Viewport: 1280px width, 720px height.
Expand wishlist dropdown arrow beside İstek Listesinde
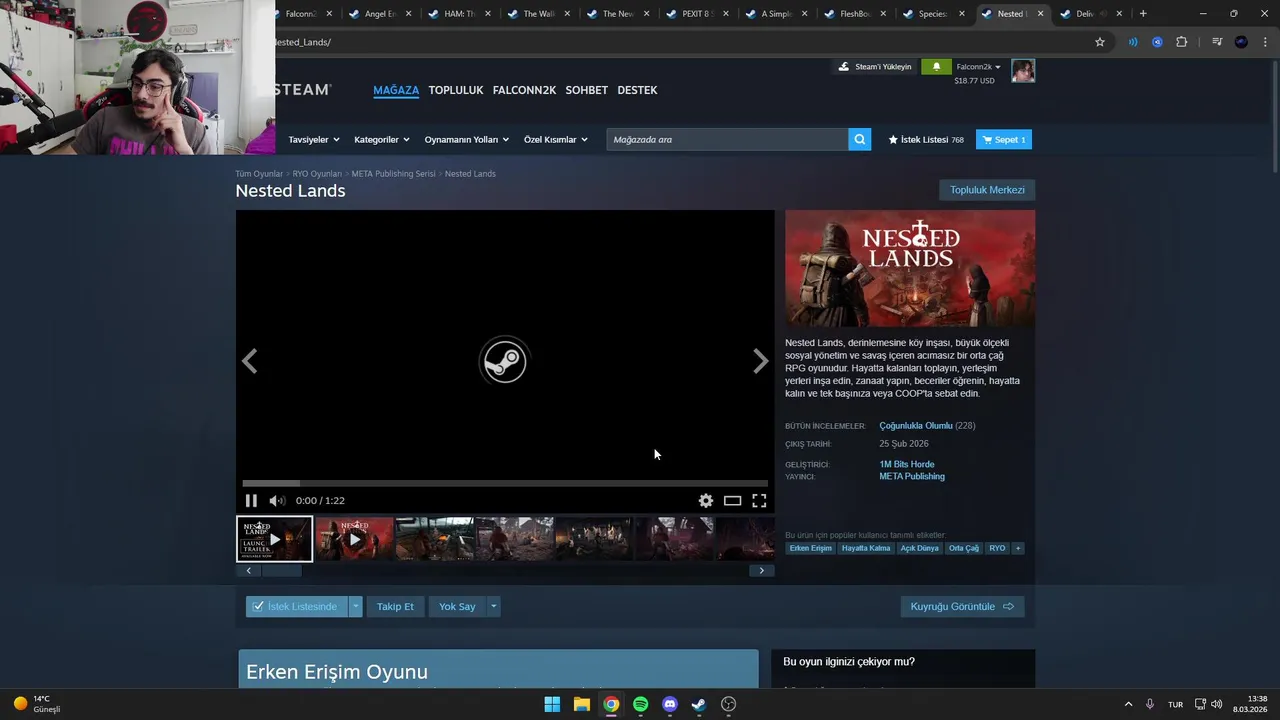(355, 606)
